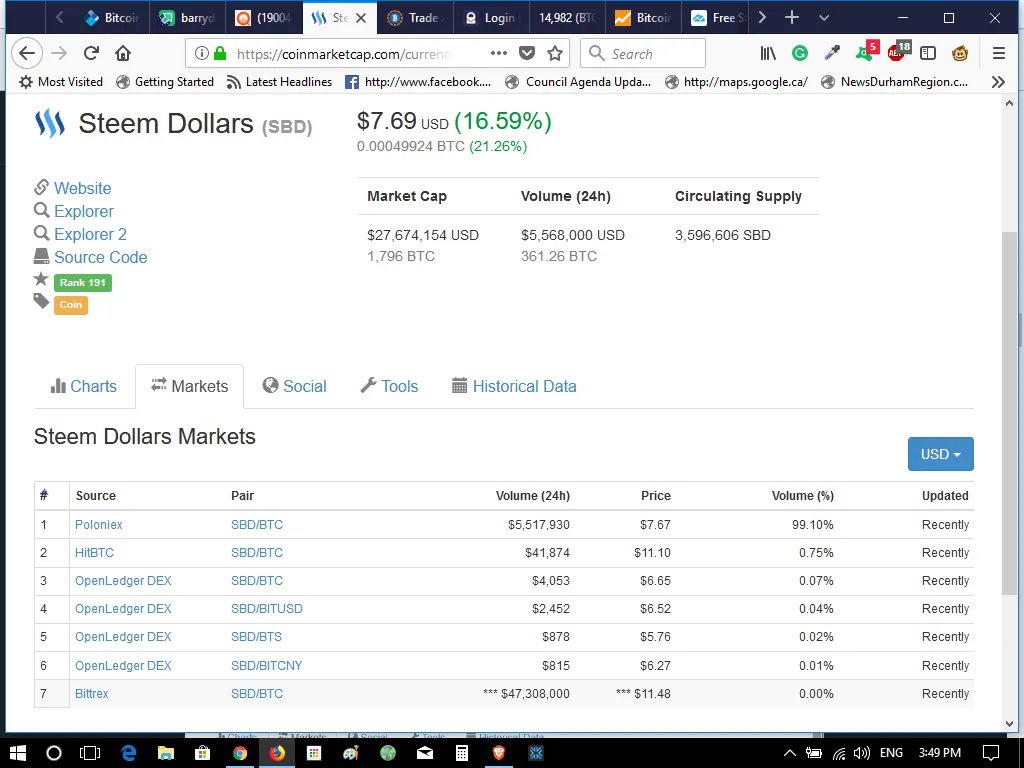Open the Windows Start menu
This screenshot has width=1024, height=768.
tap(18, 753)
